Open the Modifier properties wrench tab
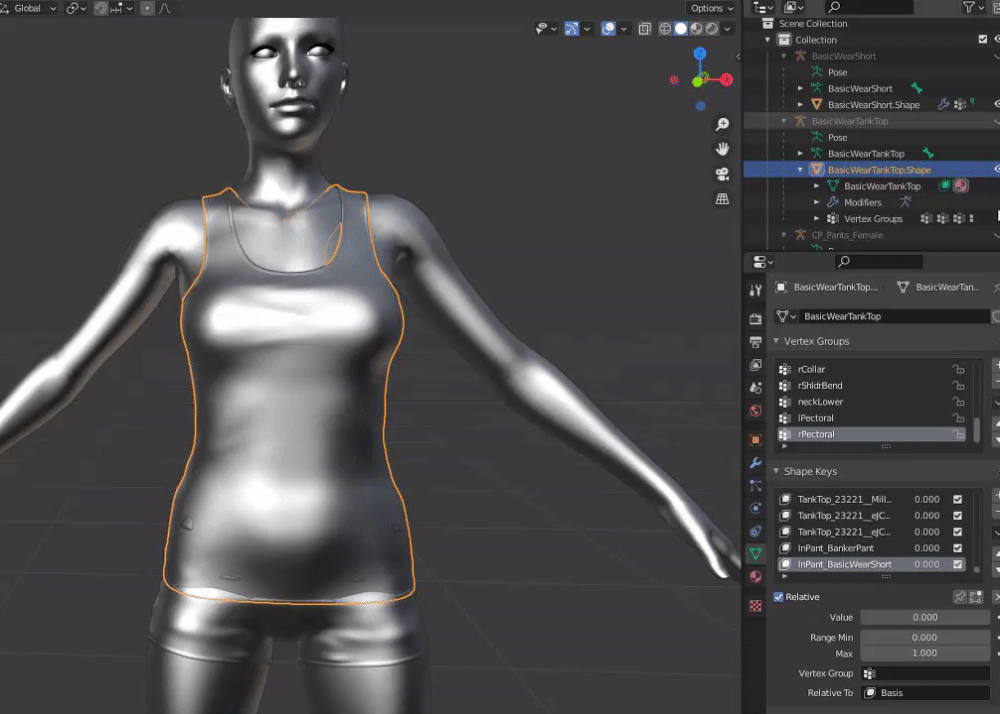 pyautogui.click(x=756, y=463)
